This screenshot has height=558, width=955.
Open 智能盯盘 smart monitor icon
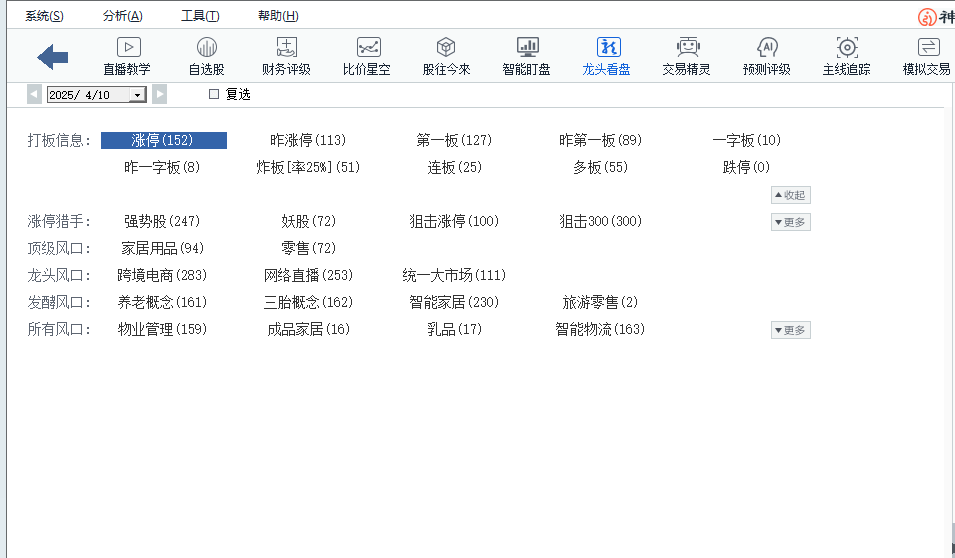(x=527, y=48)
